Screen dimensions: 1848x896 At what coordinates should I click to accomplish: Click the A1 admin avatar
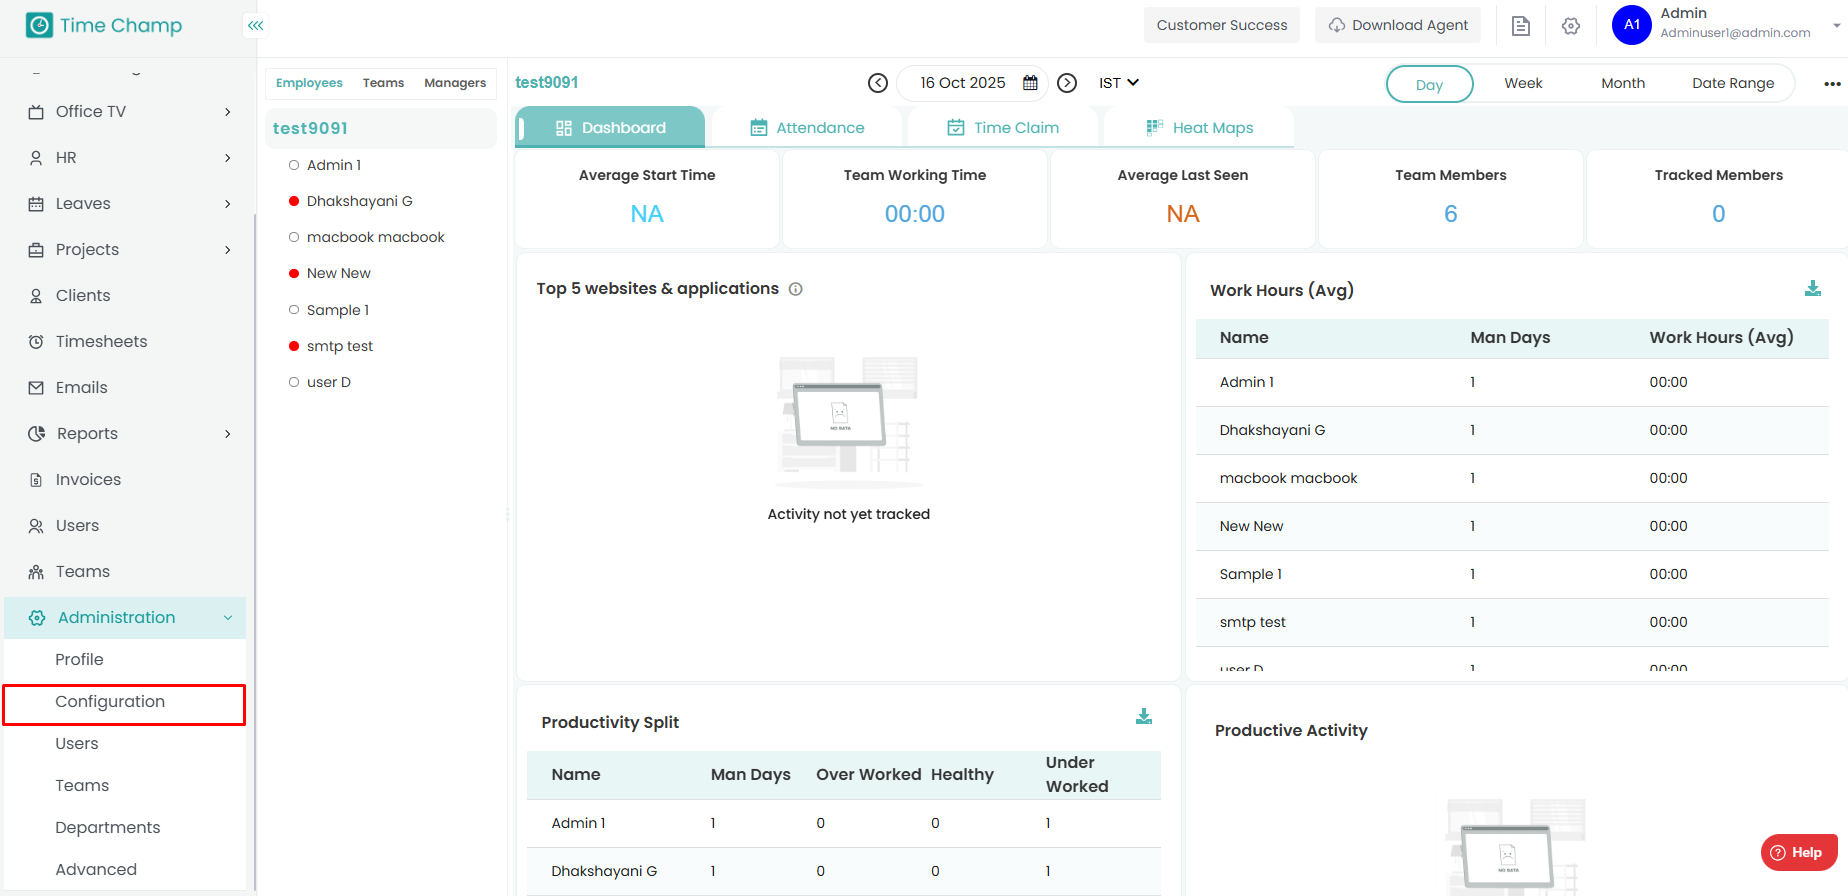(x=1632, y=25)
